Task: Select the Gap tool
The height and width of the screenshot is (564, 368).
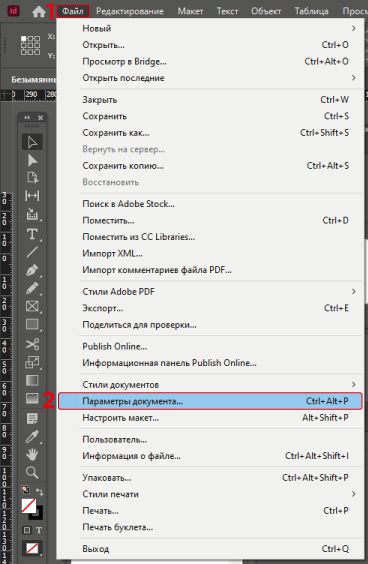Action: [x=32, y=196]
